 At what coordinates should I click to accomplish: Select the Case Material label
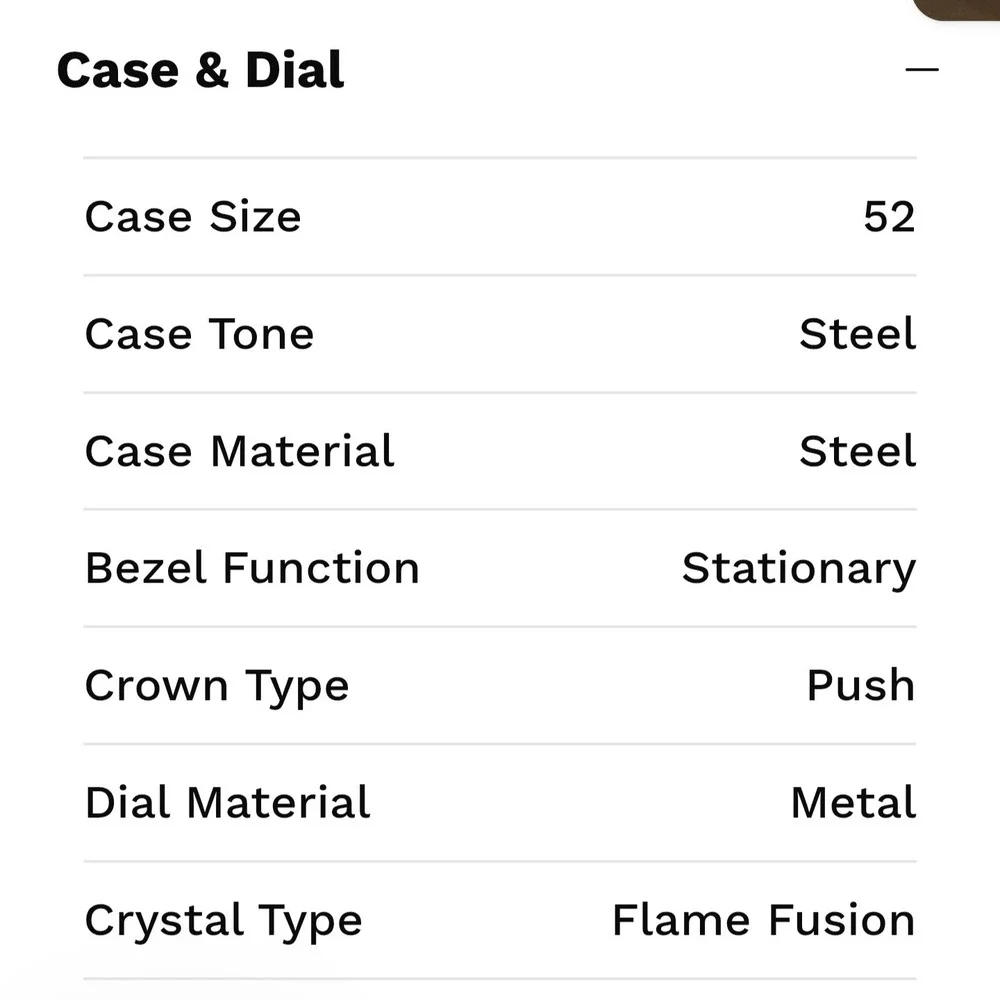pos(240,451)
